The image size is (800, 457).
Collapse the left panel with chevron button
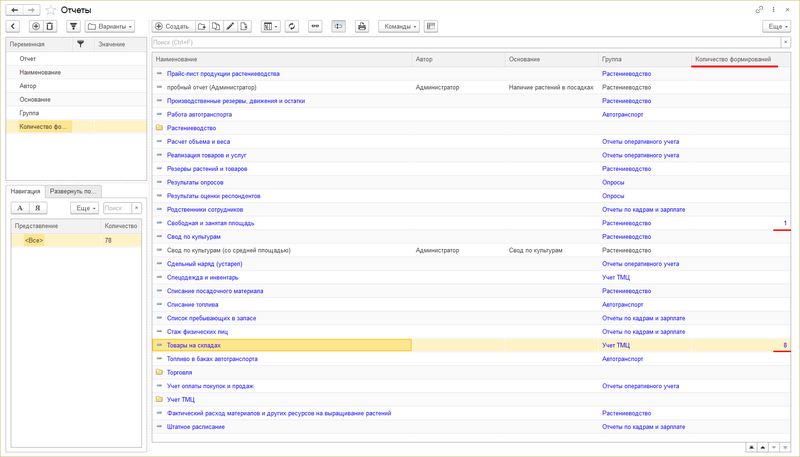click(x=13, y=27)
